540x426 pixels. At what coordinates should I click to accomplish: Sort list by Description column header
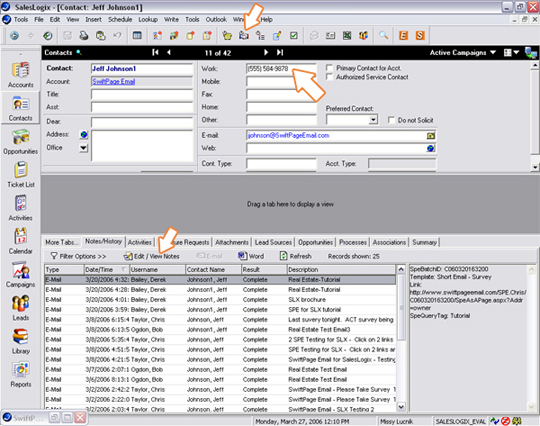point(342,270)
